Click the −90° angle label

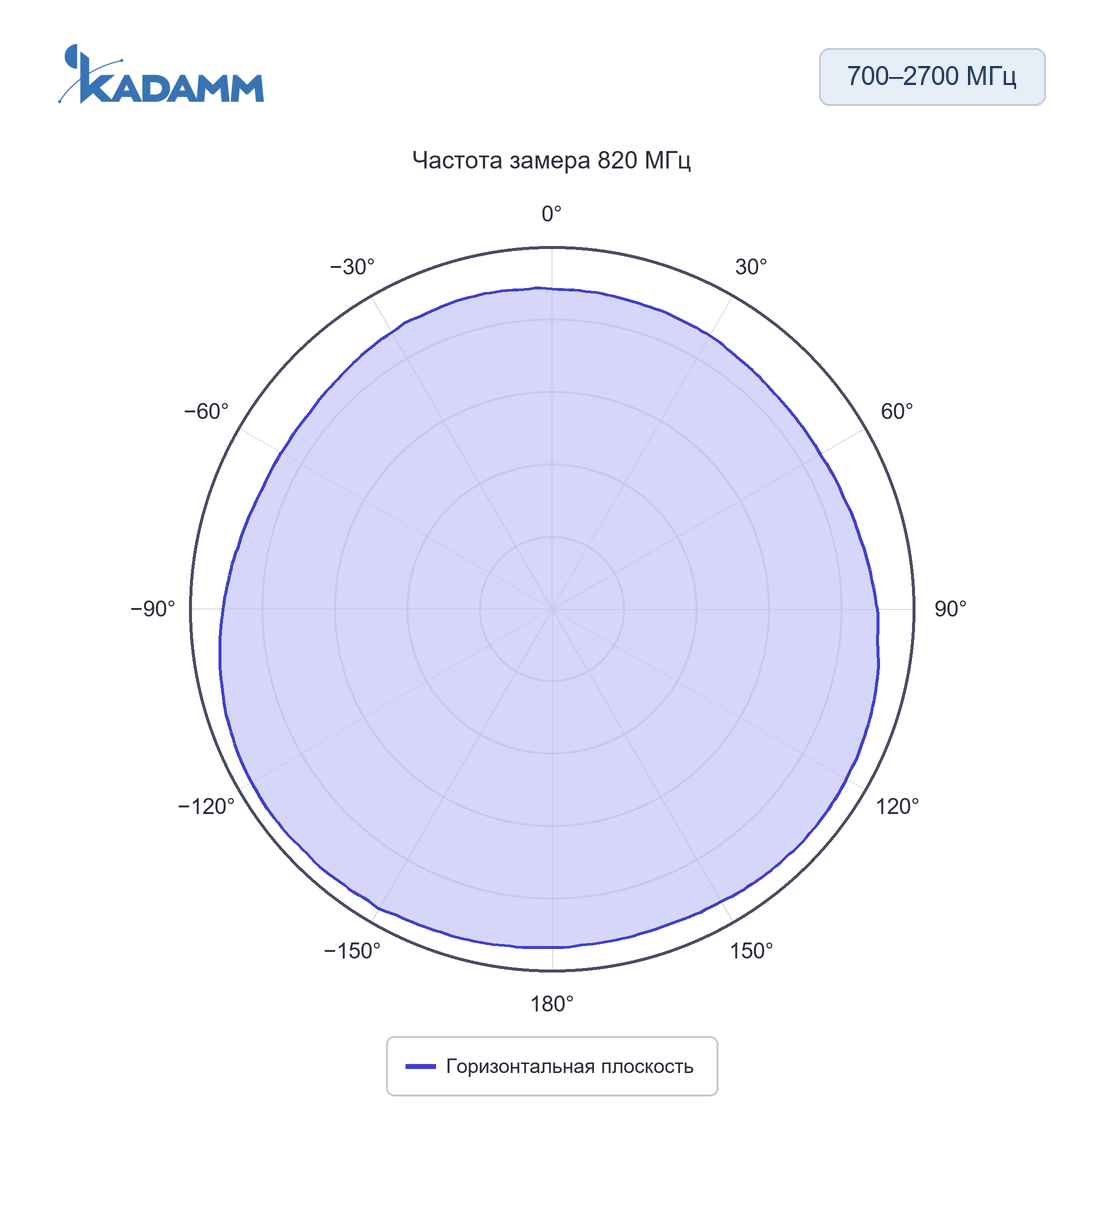pos(153,609)
